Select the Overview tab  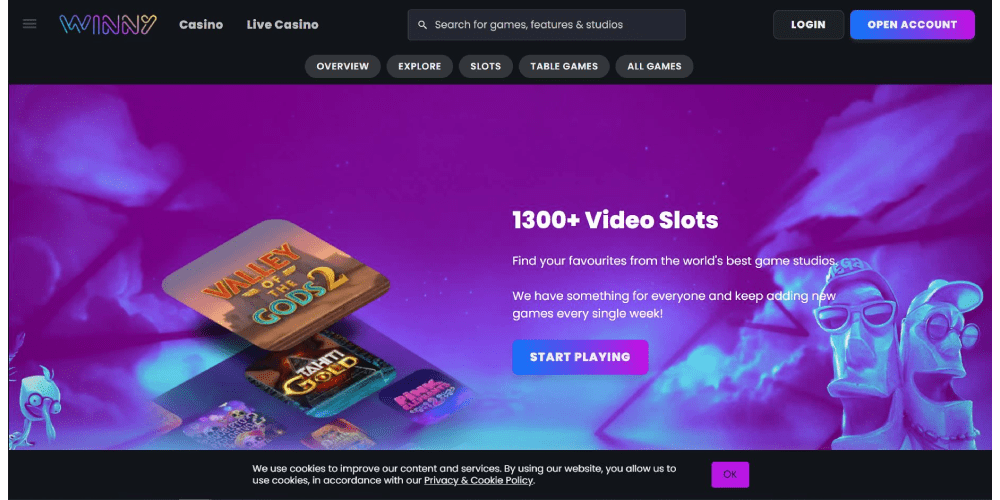[x=342, y=66]
